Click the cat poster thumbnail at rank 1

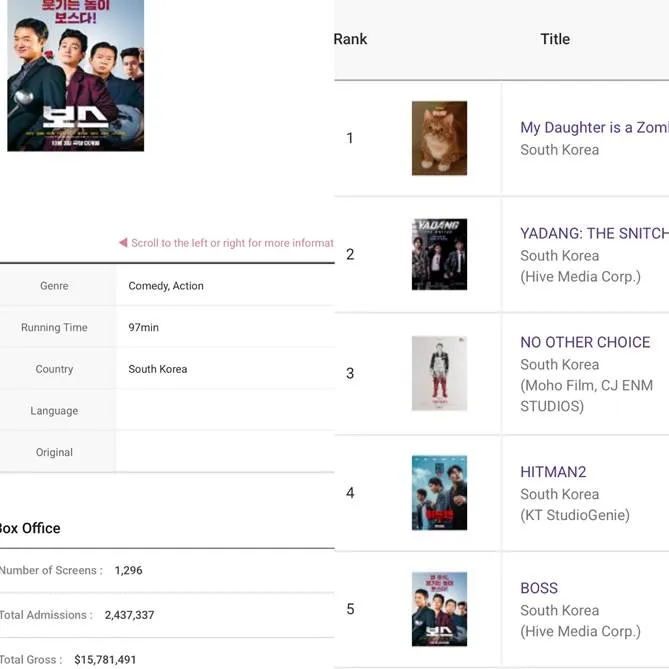pyautogui.click(x=439, y=138)
